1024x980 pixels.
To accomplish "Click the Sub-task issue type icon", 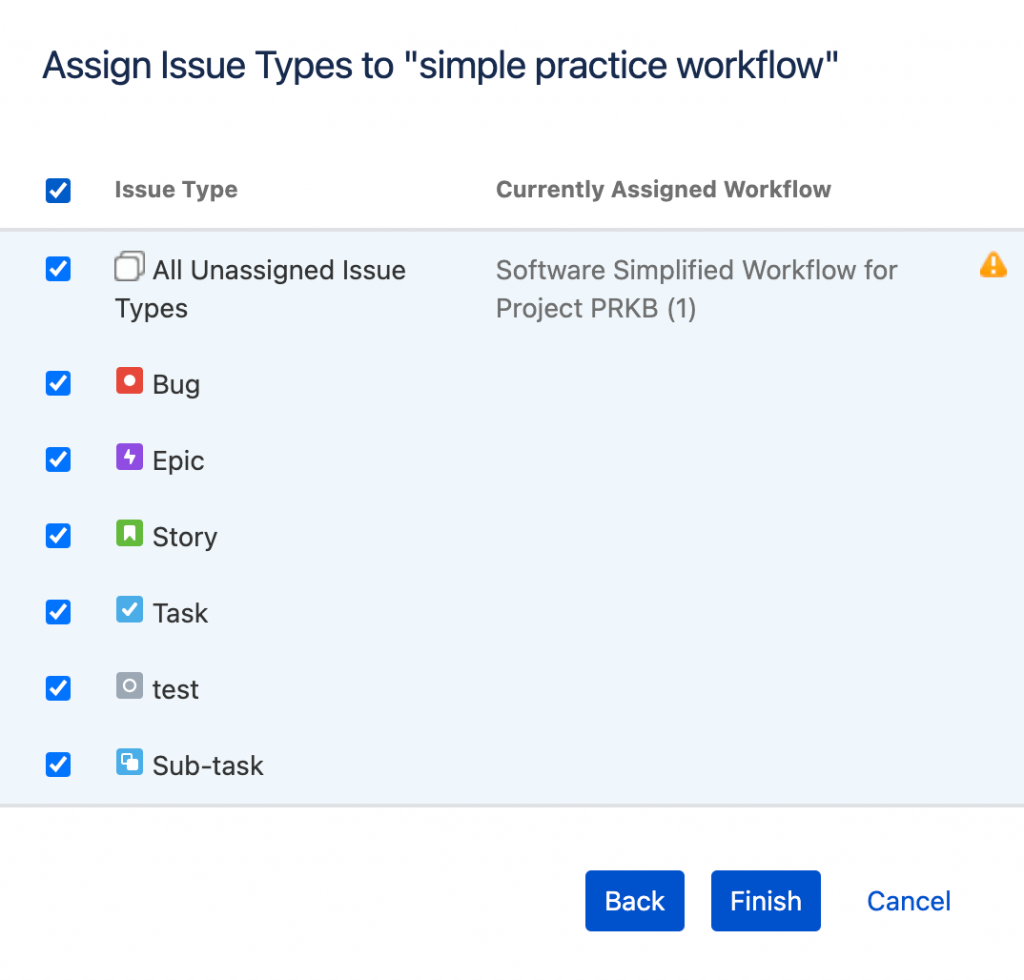I will click(x=129, y=762).
